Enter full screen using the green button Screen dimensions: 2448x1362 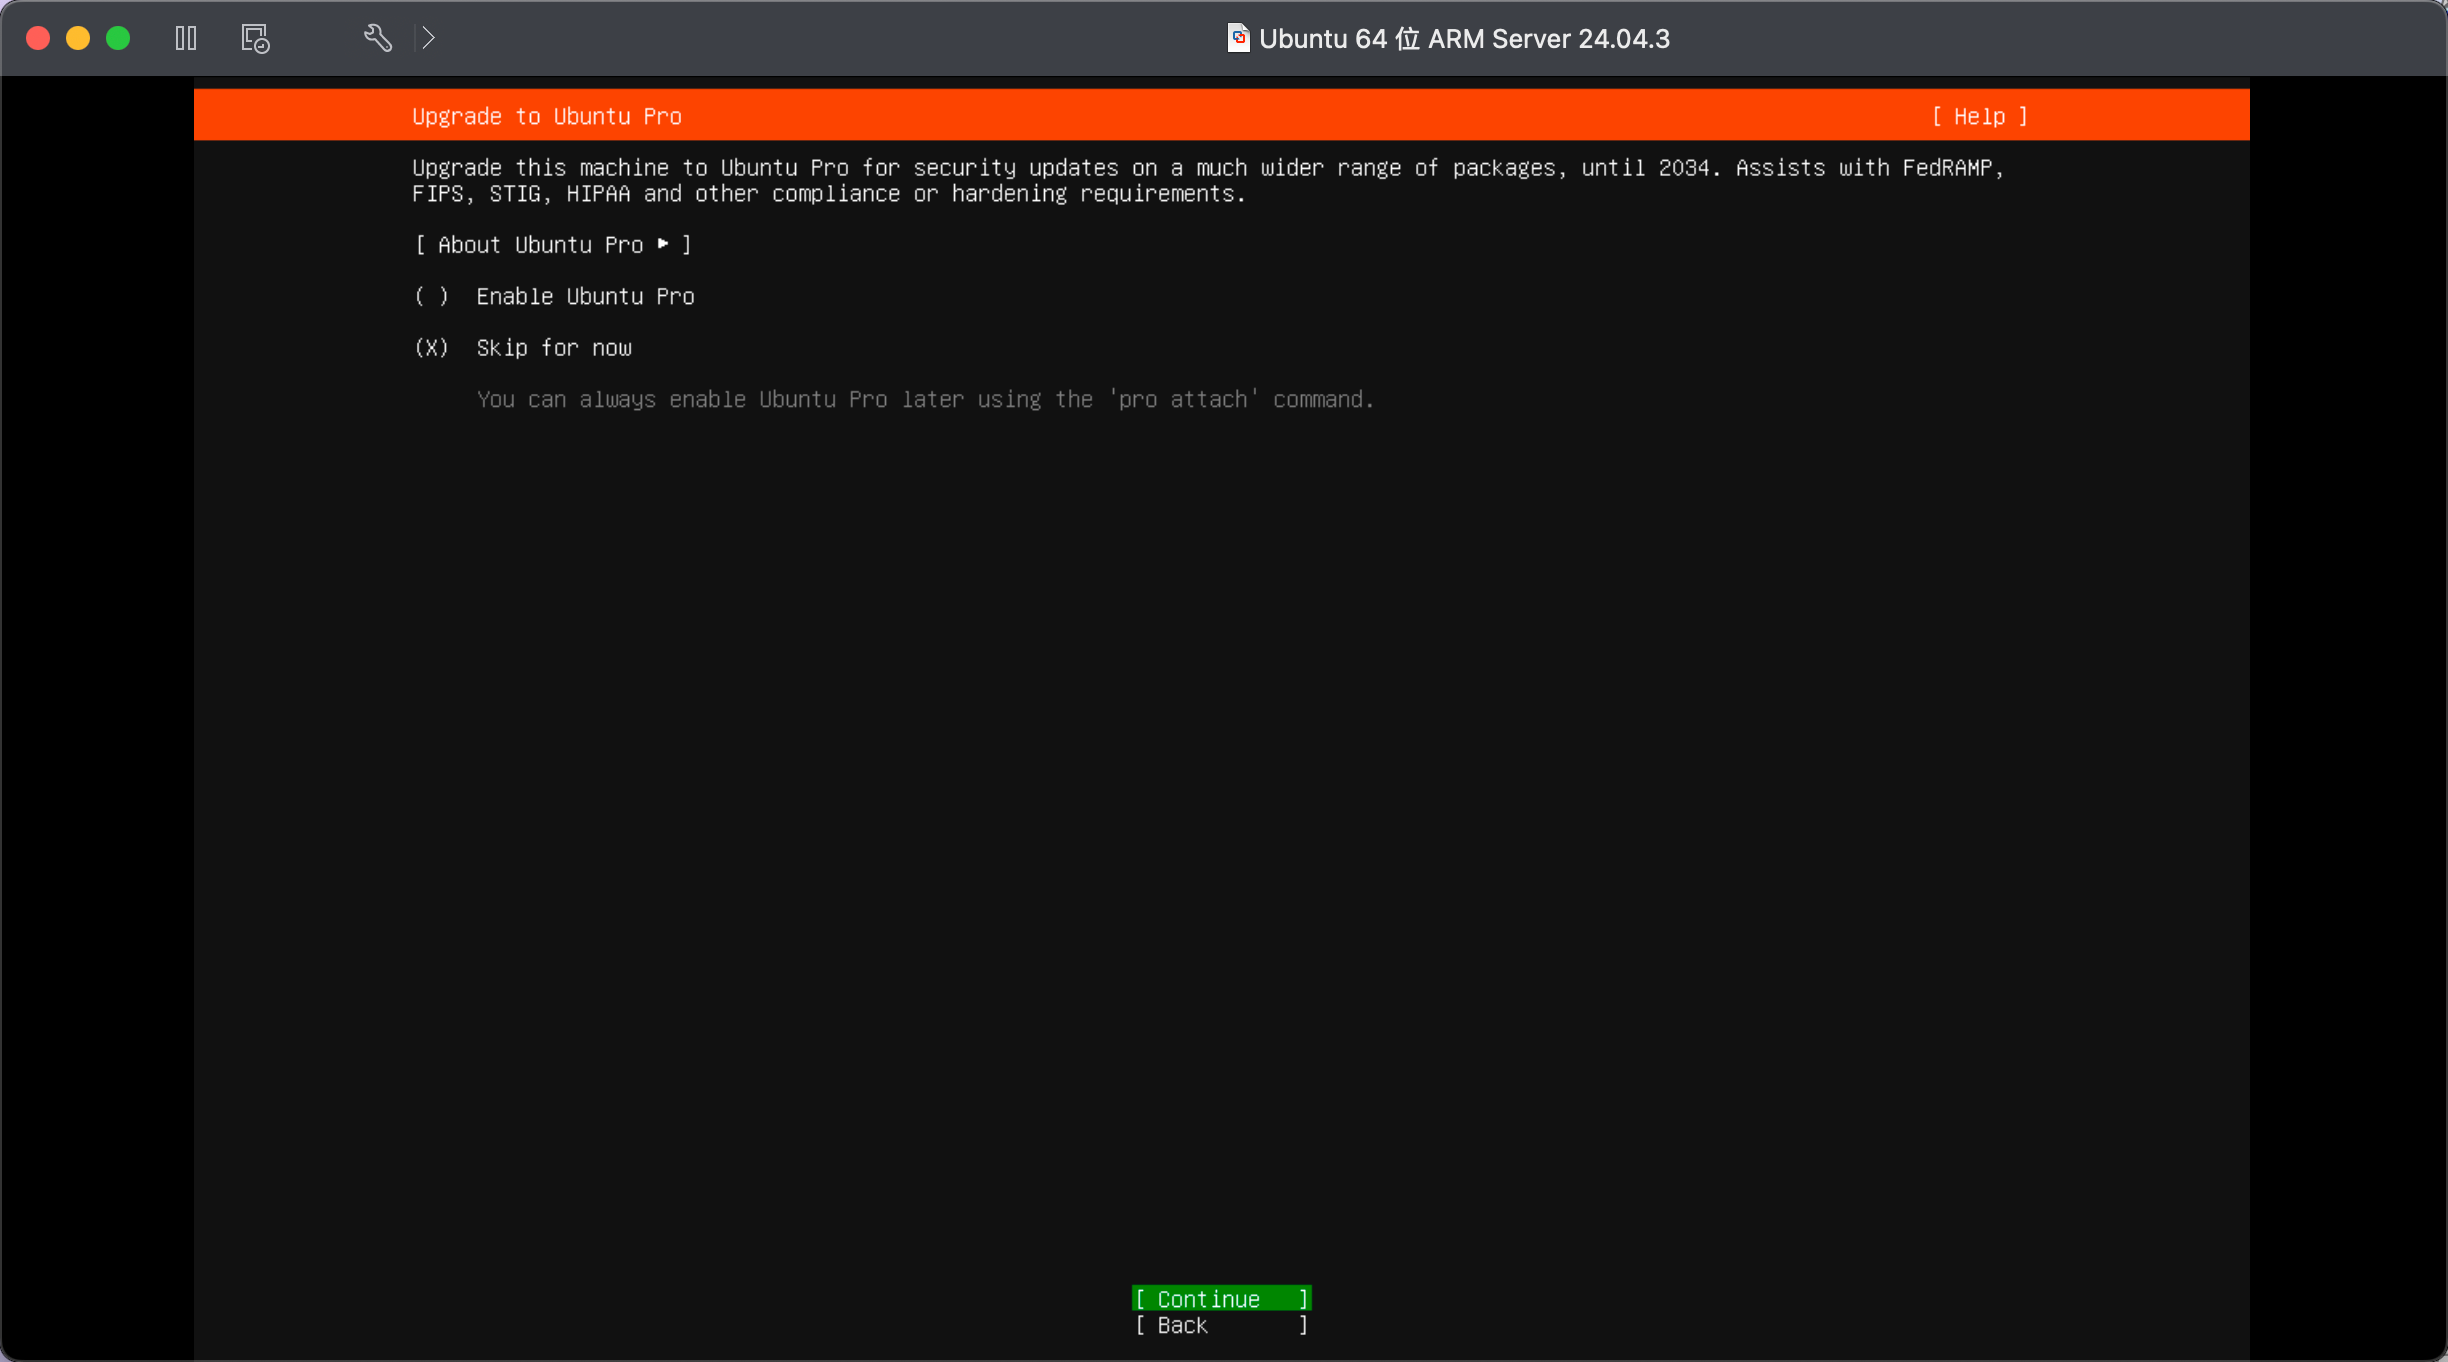(x=118, y=38)
